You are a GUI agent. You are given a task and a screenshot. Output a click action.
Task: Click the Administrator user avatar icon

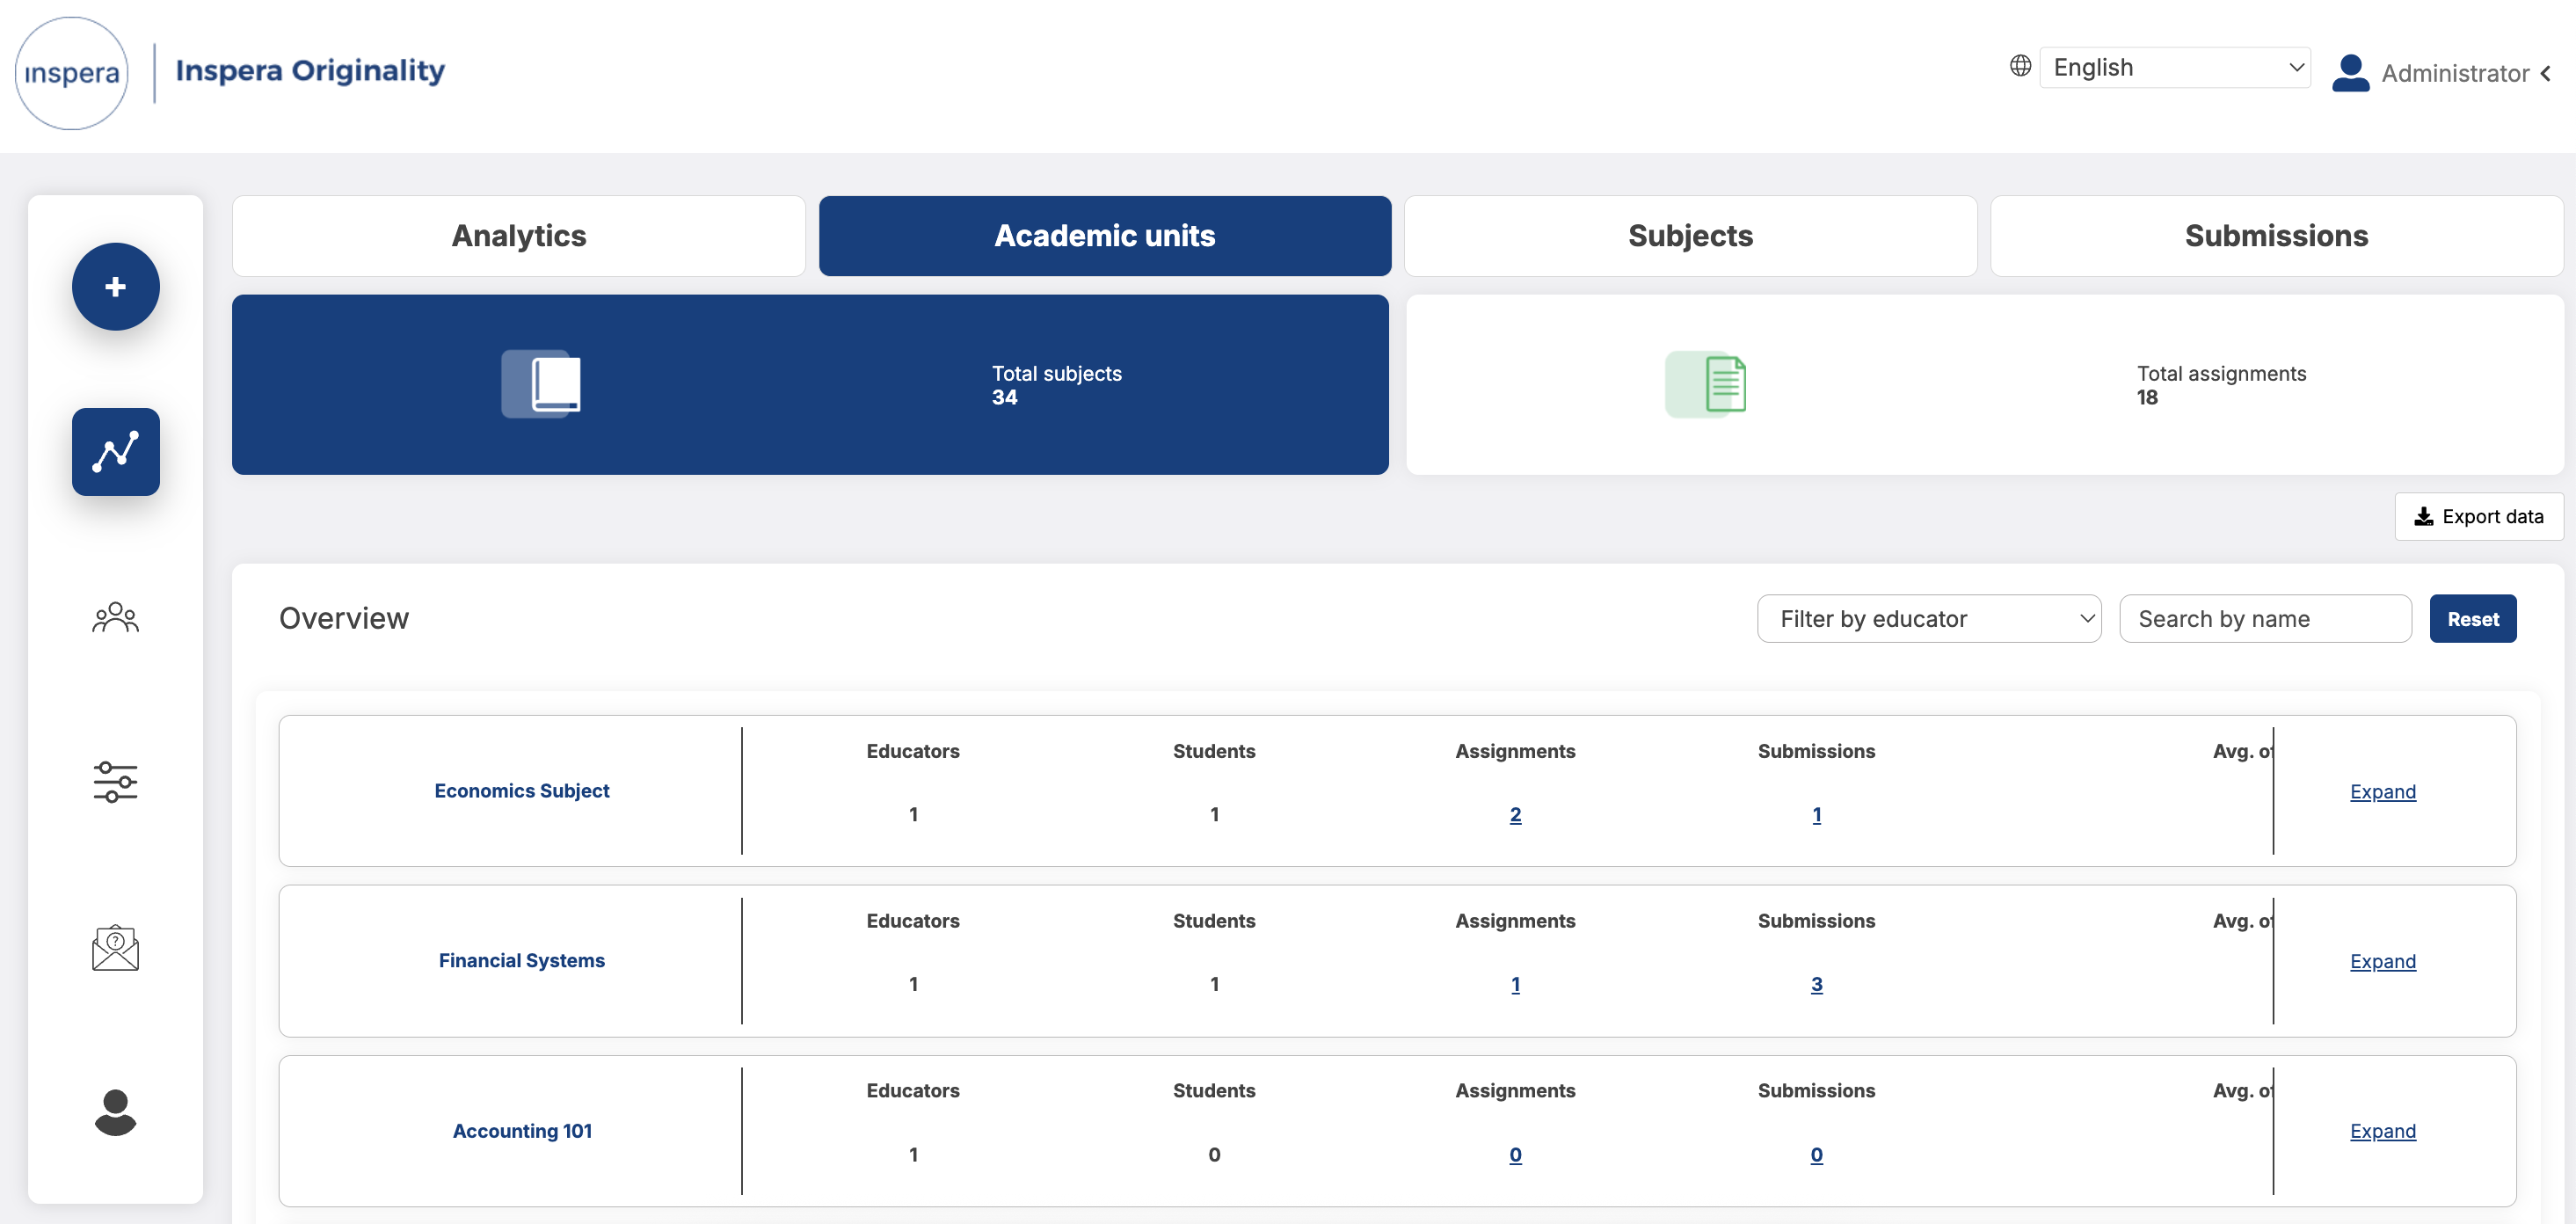(2351, 73)
